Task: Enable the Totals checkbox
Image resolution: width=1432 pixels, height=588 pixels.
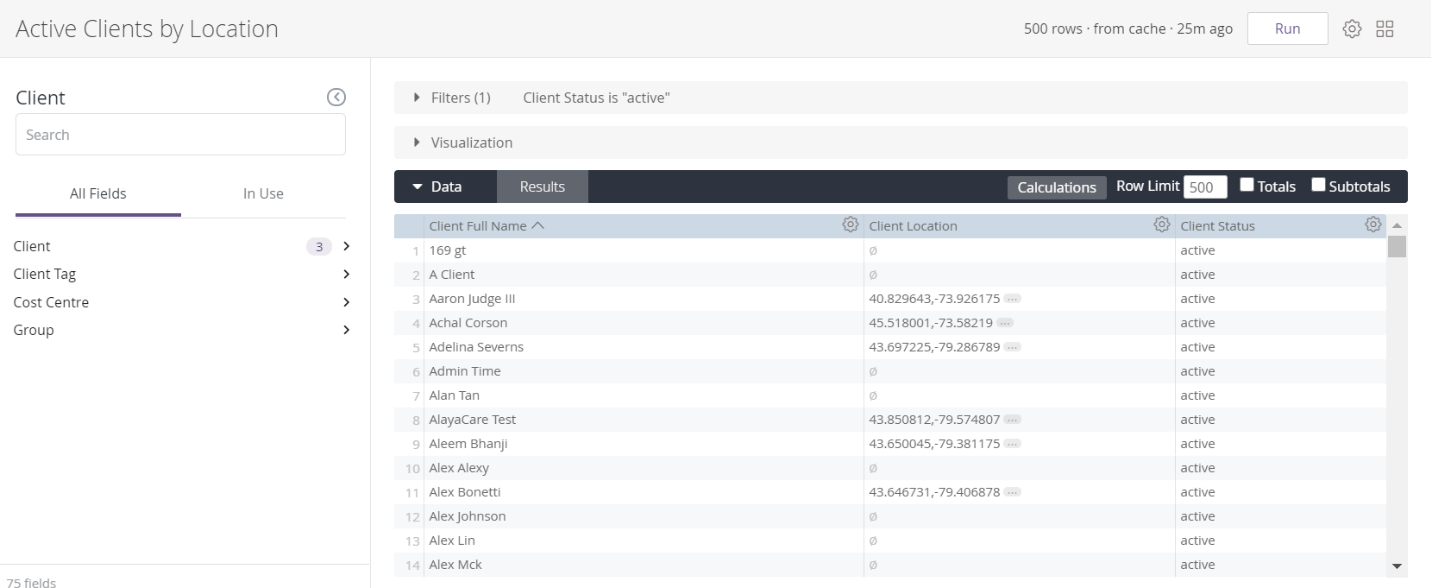Action: [x=1247, y=185]
